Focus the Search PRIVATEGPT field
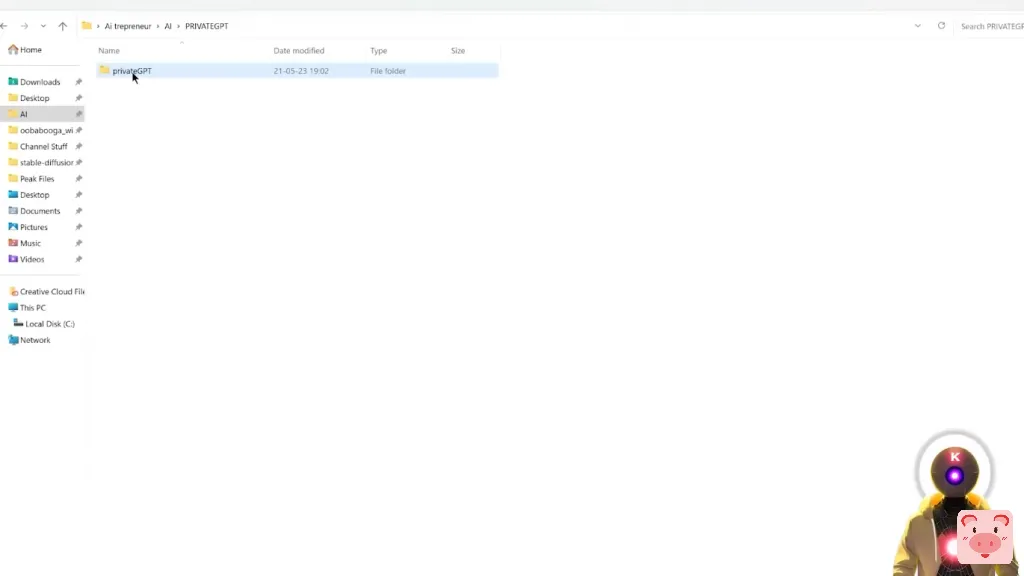This screenshot has width=1024, height=576. coord(991,26)
